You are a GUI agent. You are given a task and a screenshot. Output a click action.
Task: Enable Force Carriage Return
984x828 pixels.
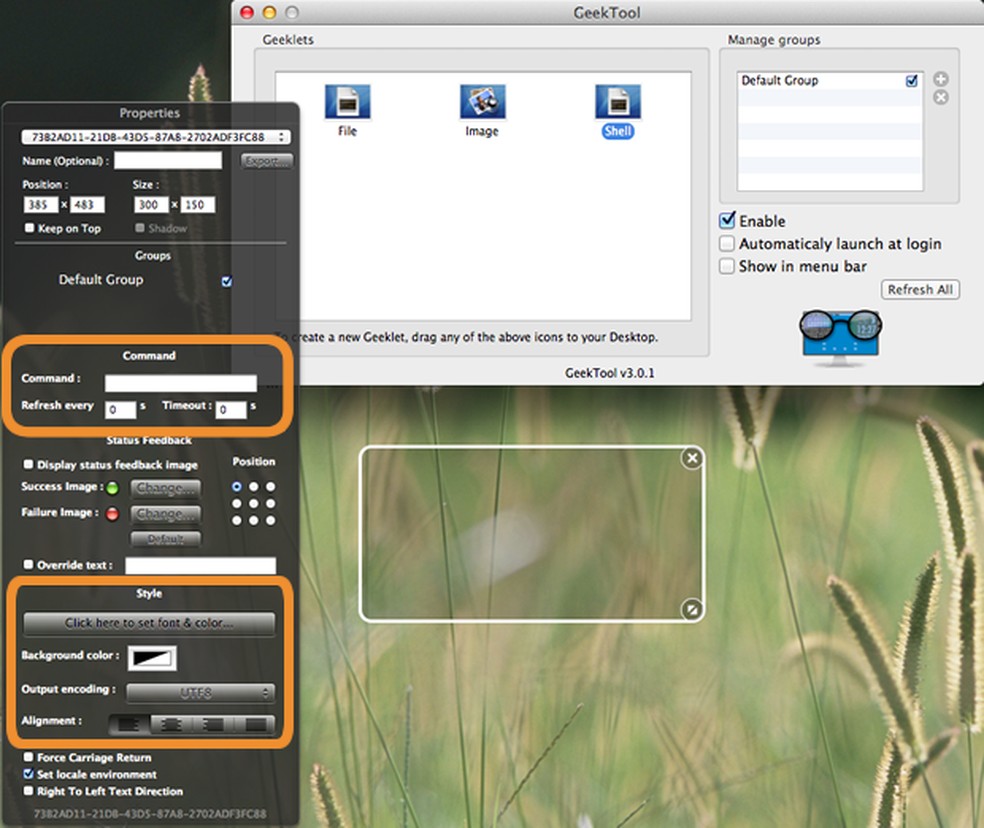(28, 757)
